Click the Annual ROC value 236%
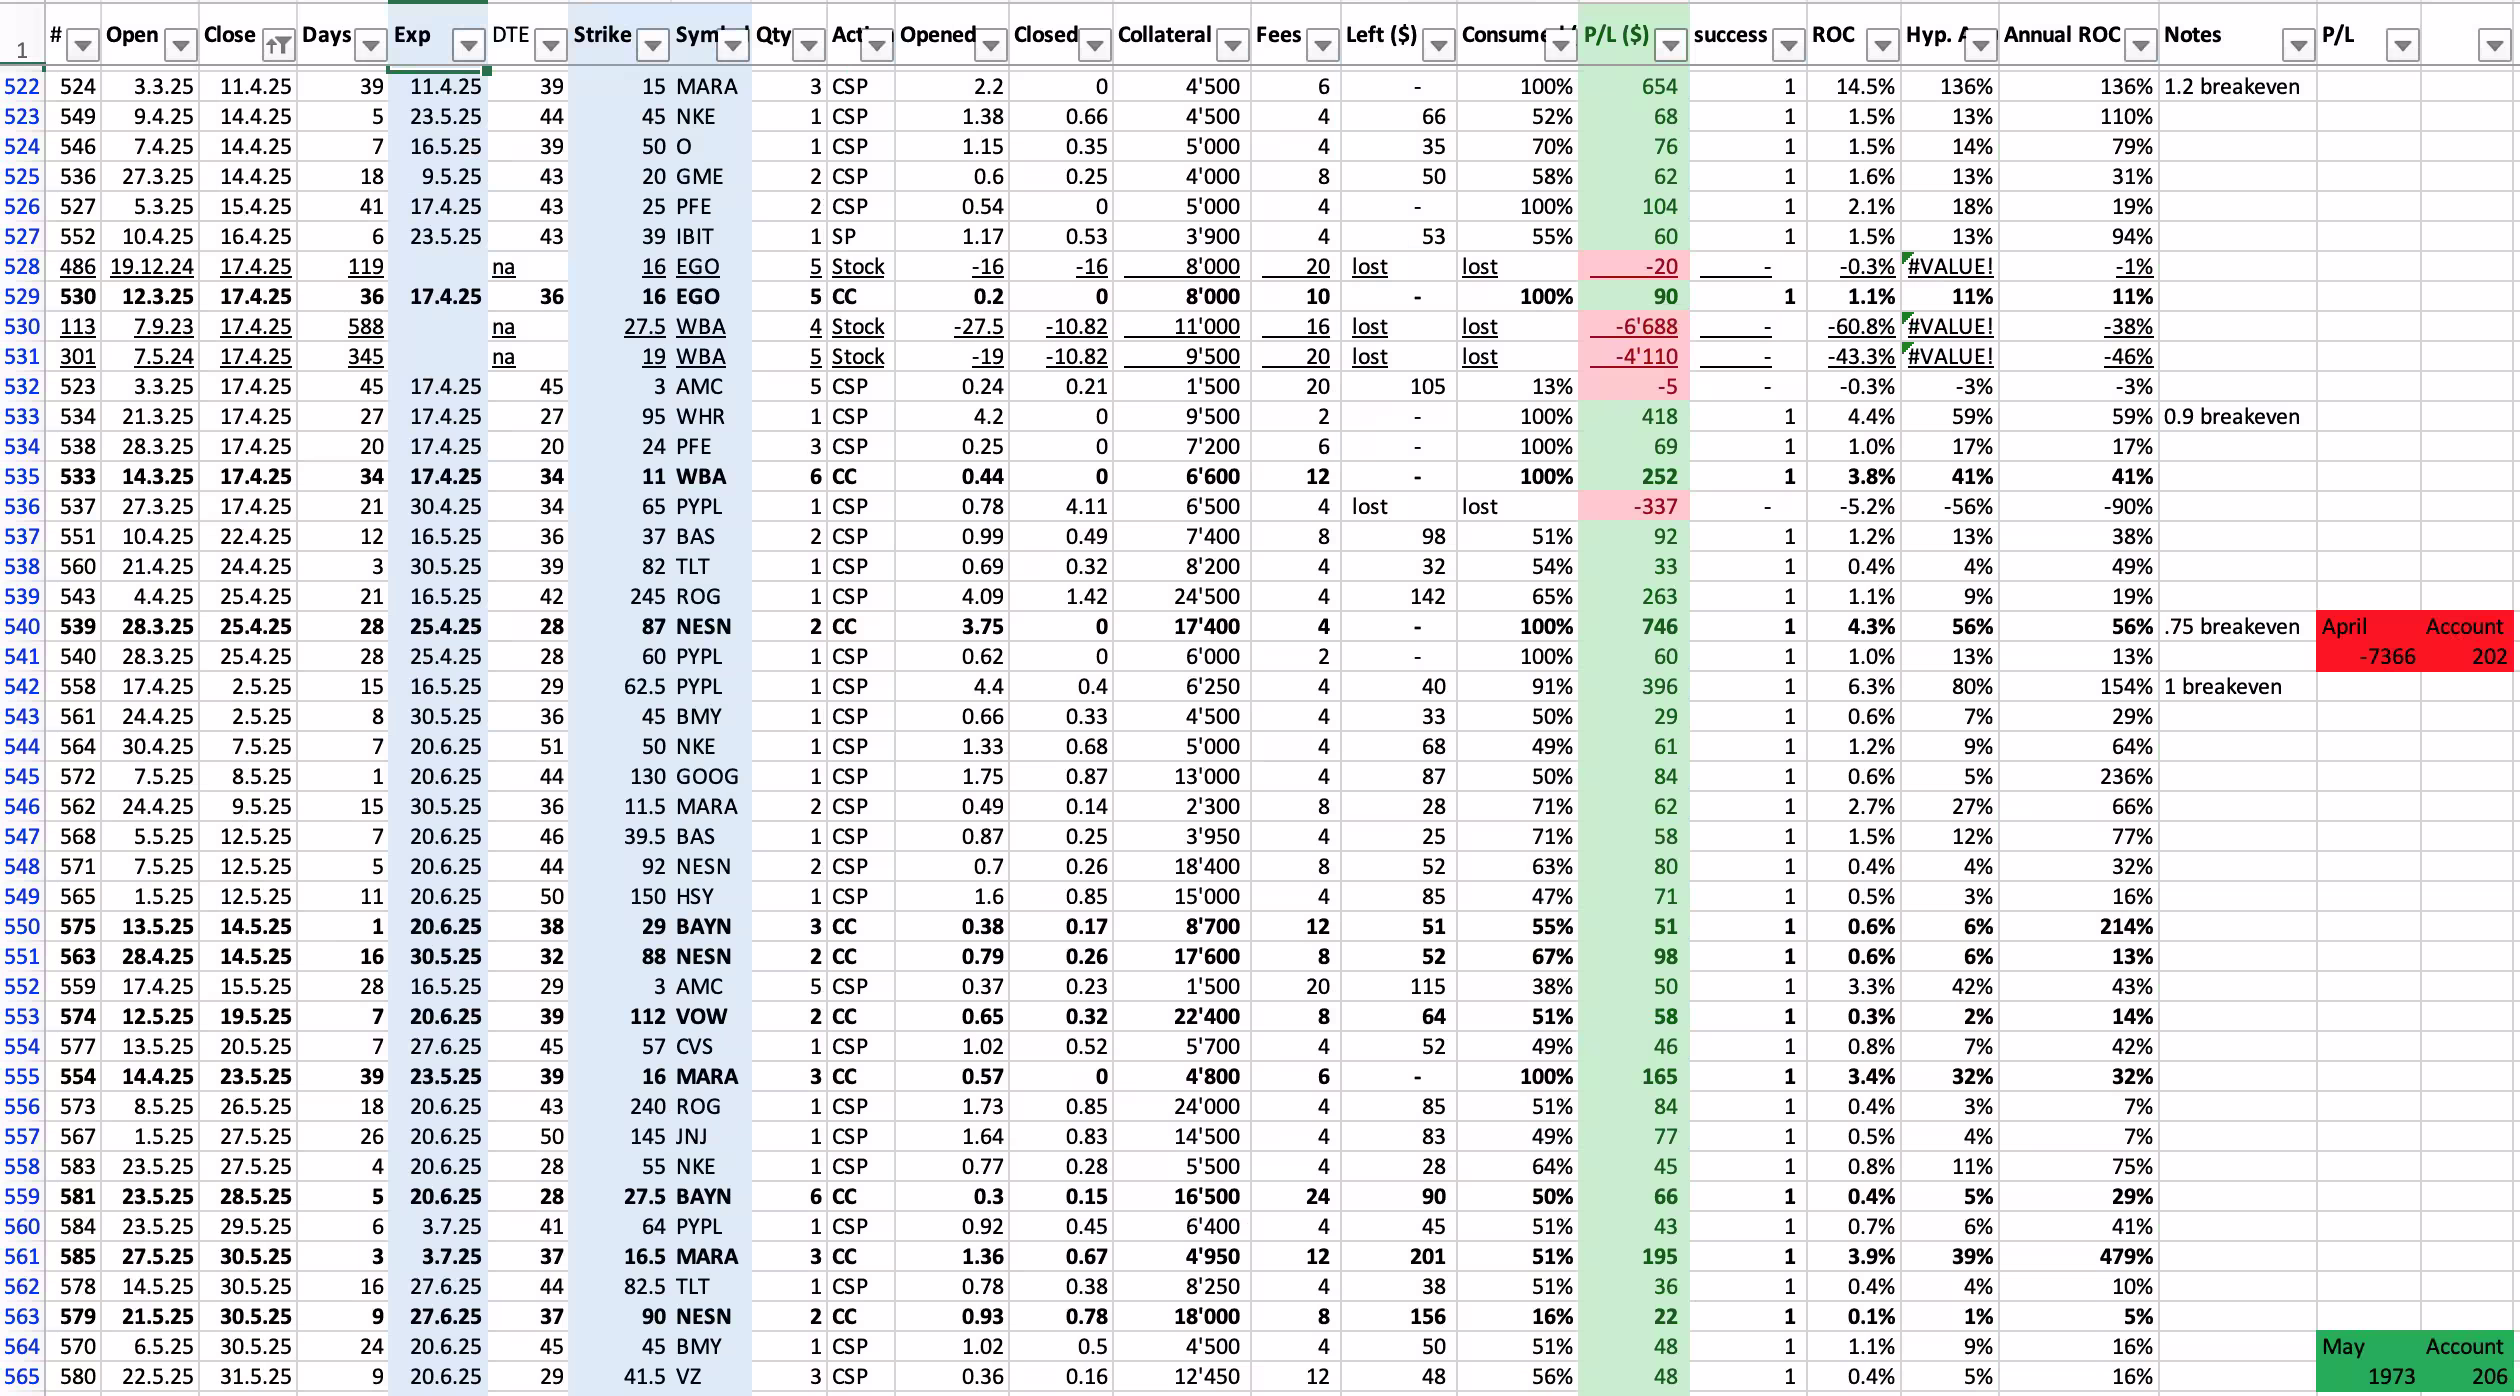 click(2078, 777)
